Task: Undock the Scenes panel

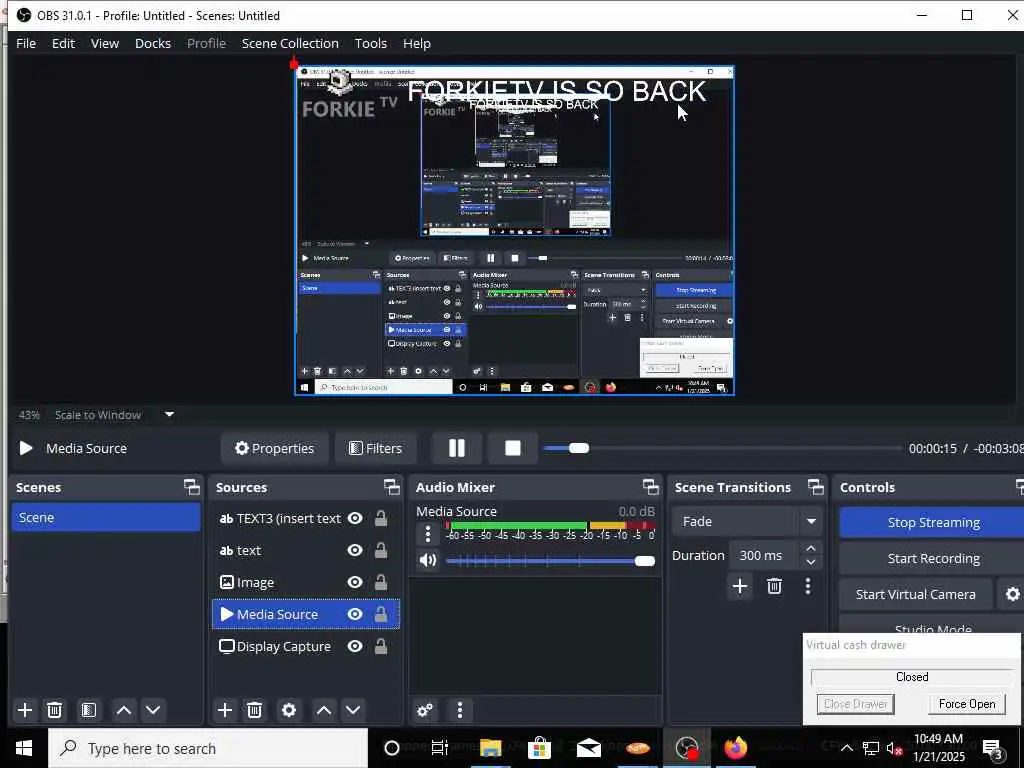Action: coord(191,487)
